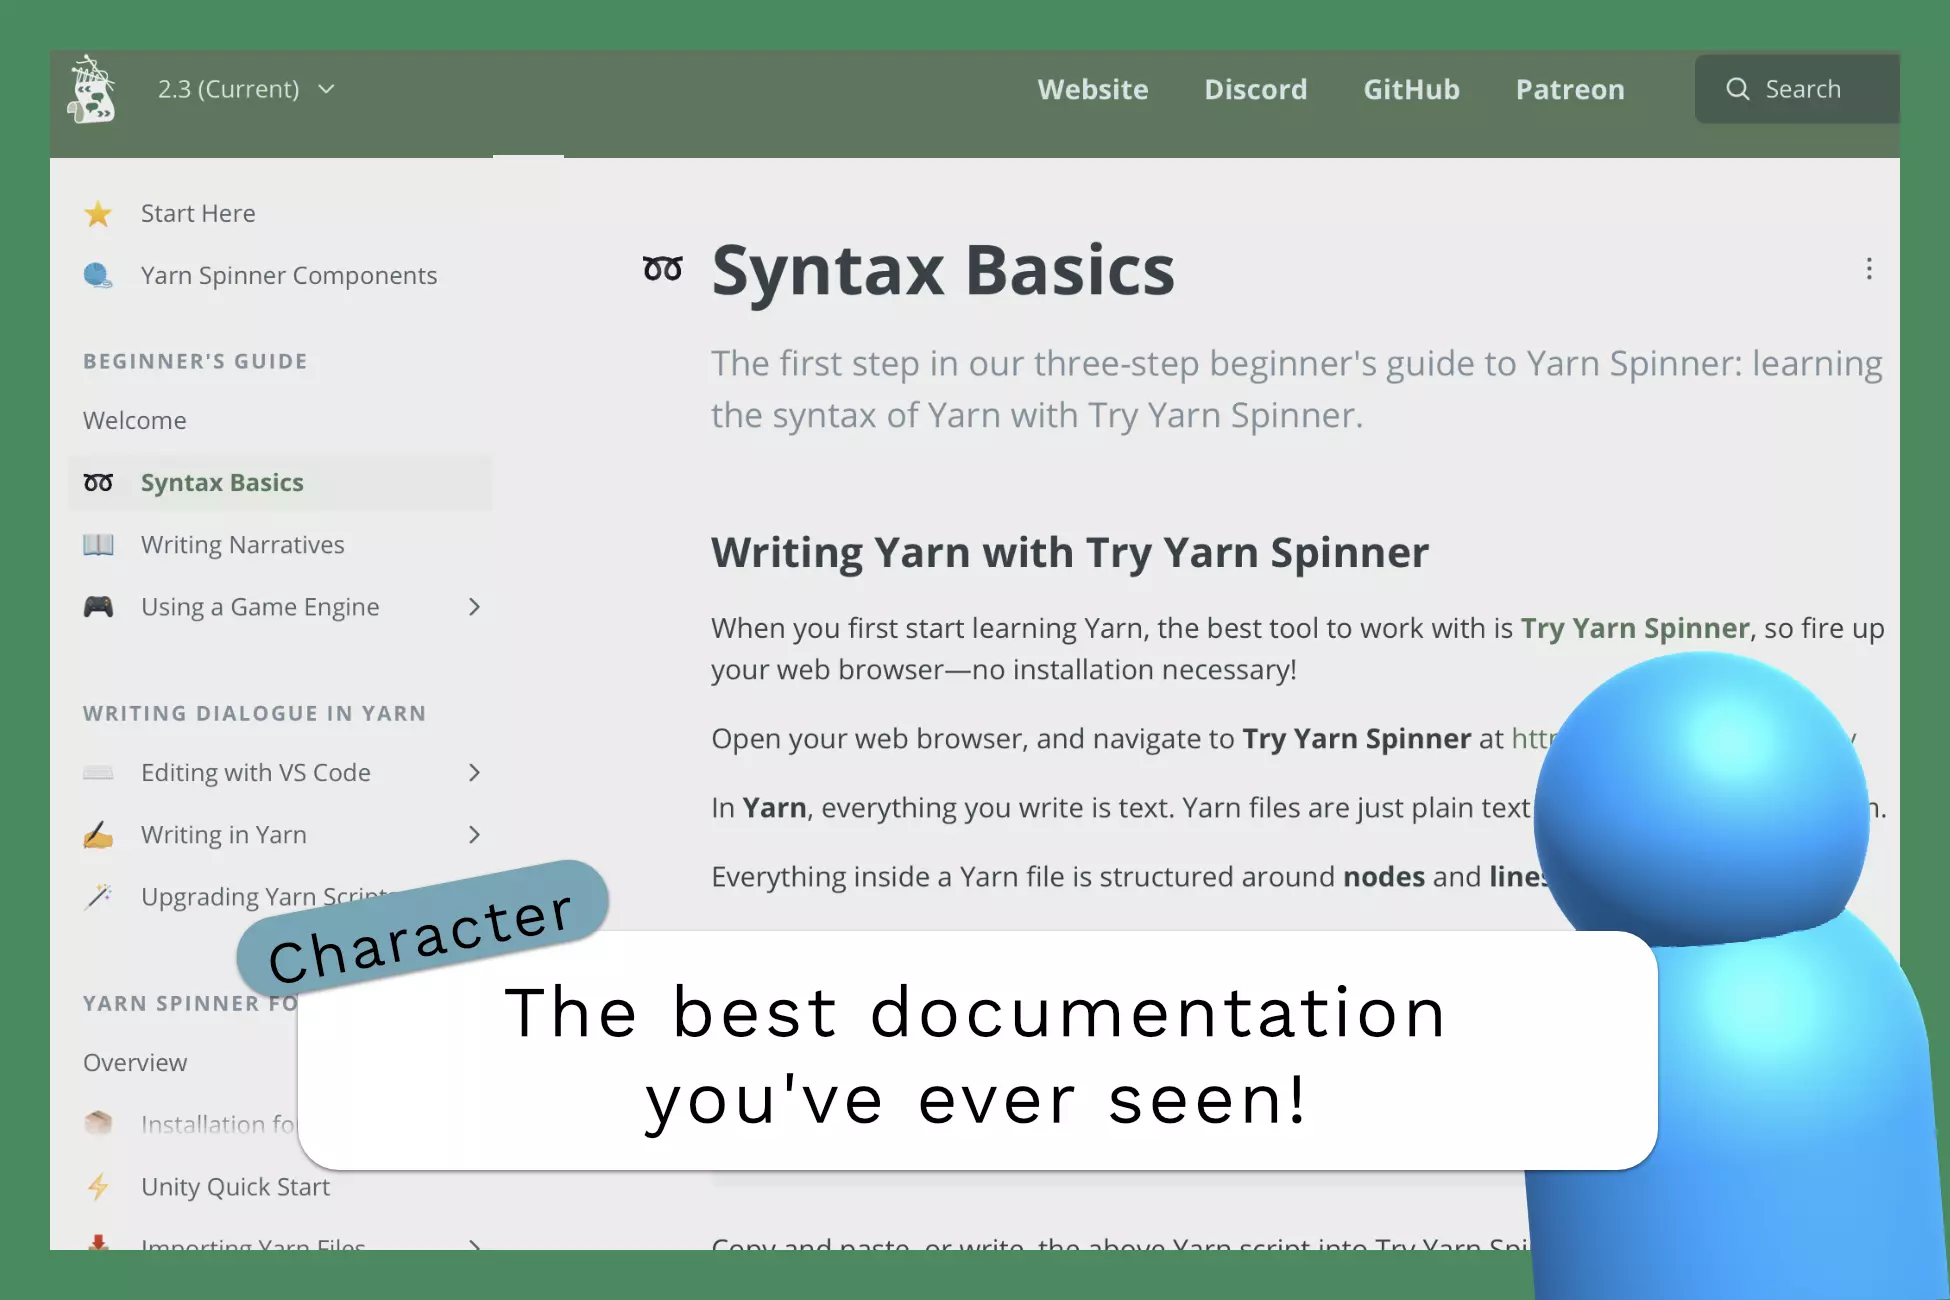Click the Search field in the header
The height and width of the screenshot is (1300, 1950).
(1797, 89)
